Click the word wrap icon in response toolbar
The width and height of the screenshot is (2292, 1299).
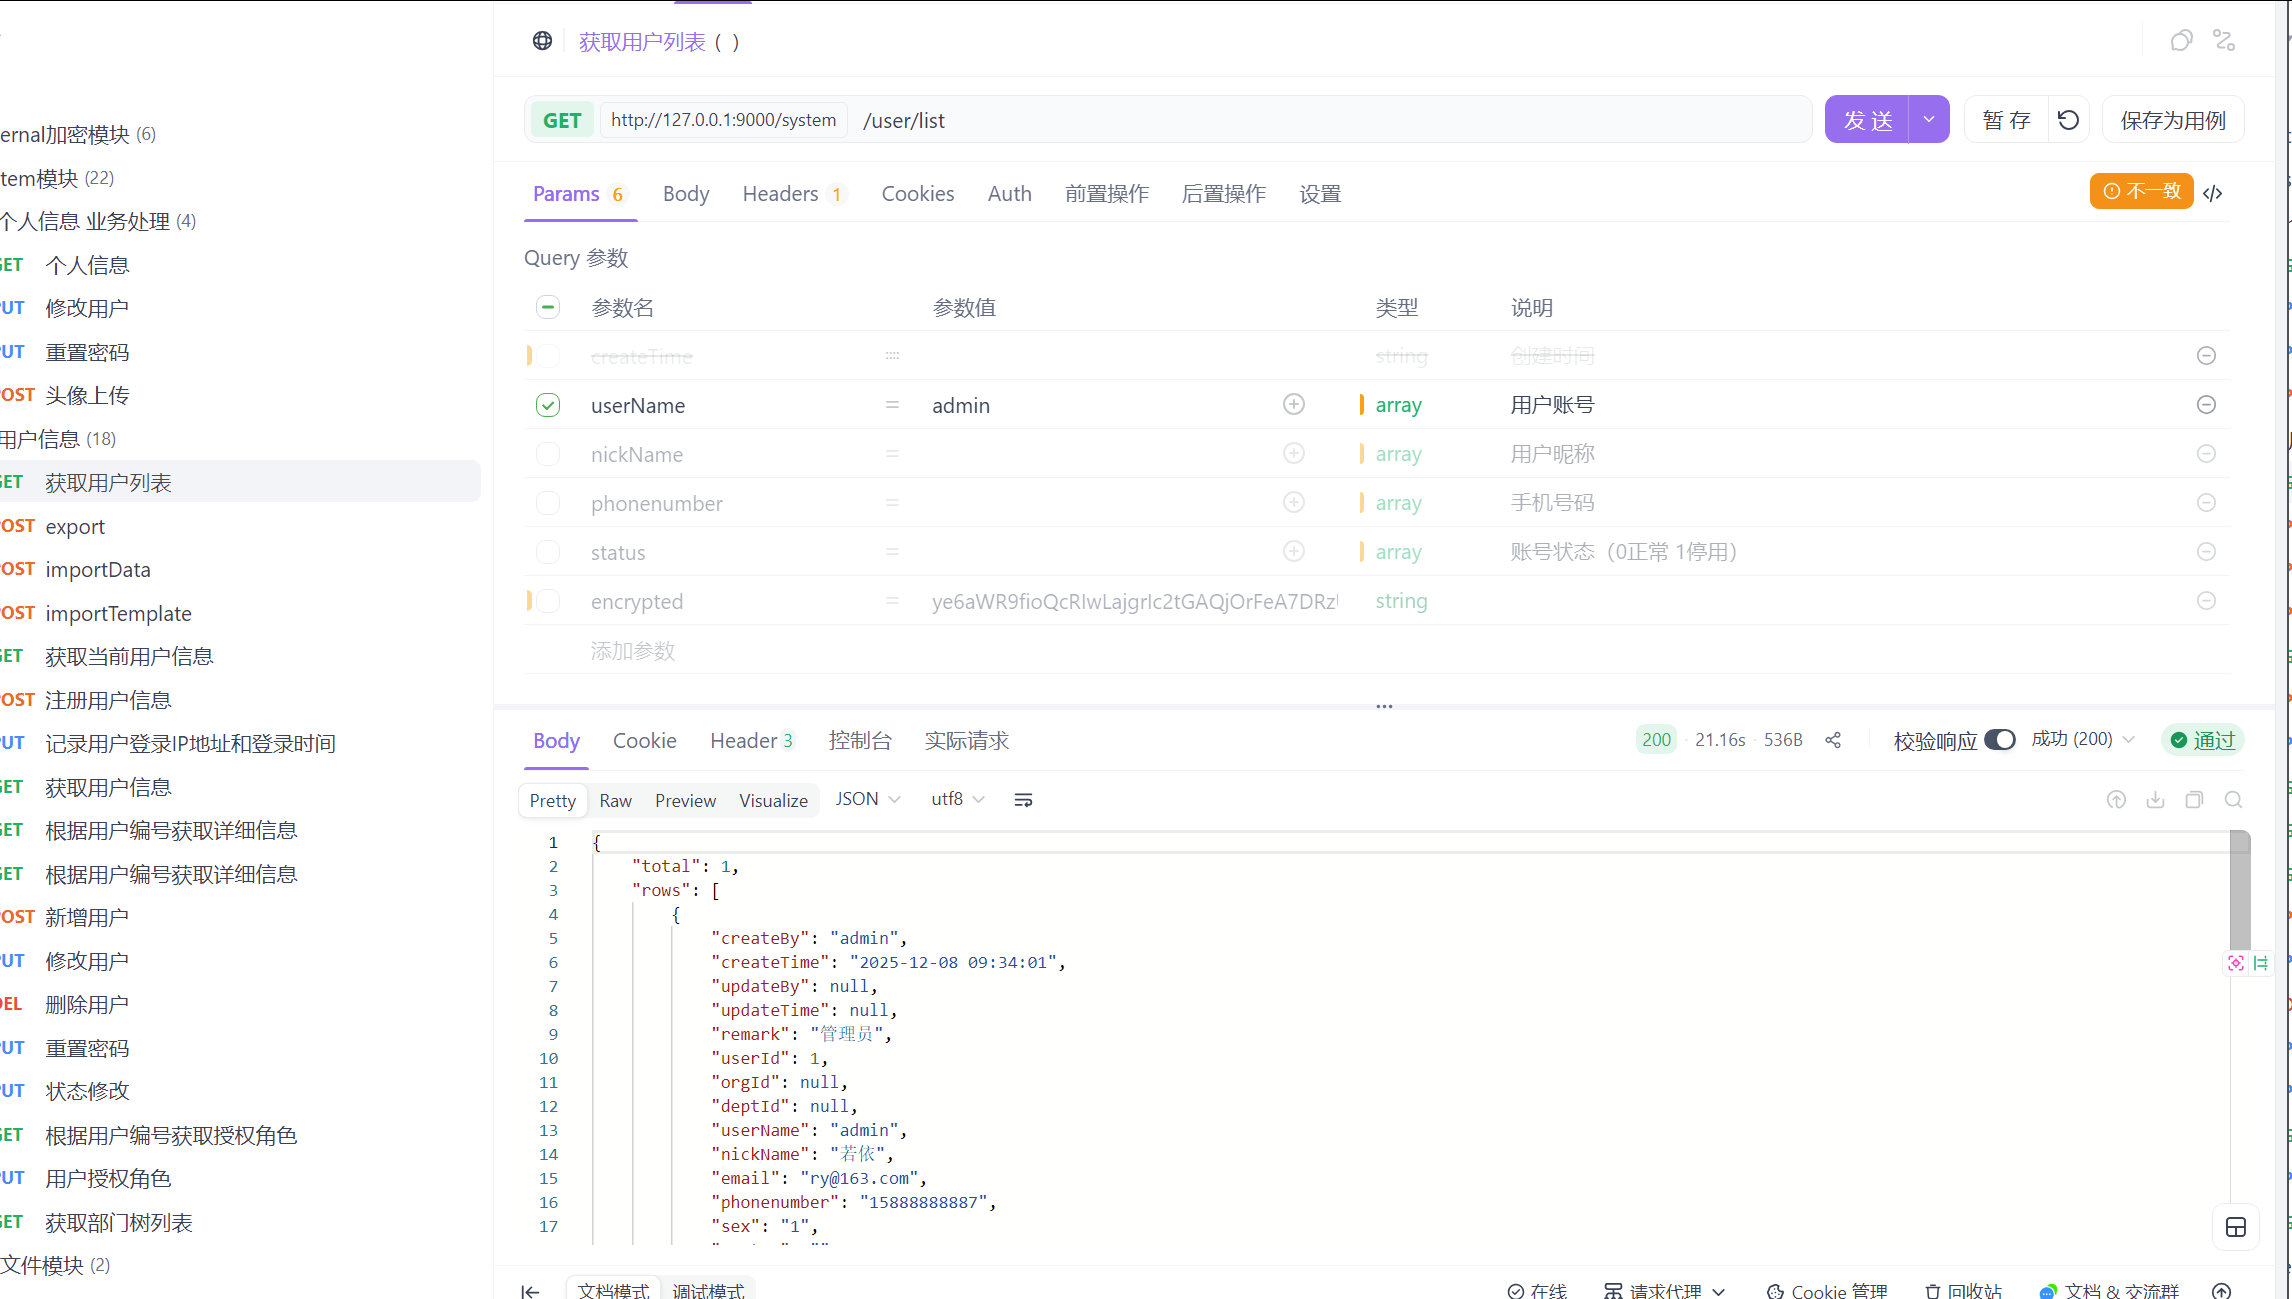click(x=1023, y=800)
